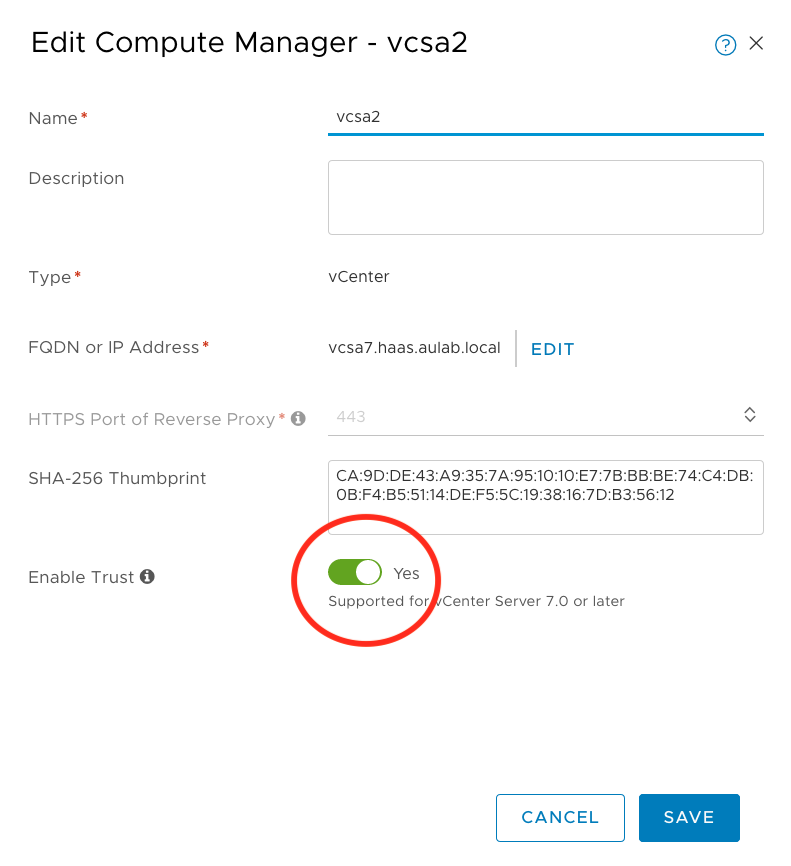Click the SHA-256 Thumbprint text area
The height and width of the screenshot is (866, 791).
coord(545,497)
